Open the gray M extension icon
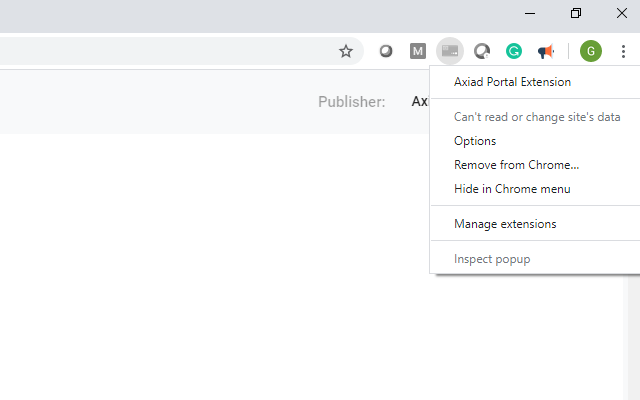 coord(418,51)
